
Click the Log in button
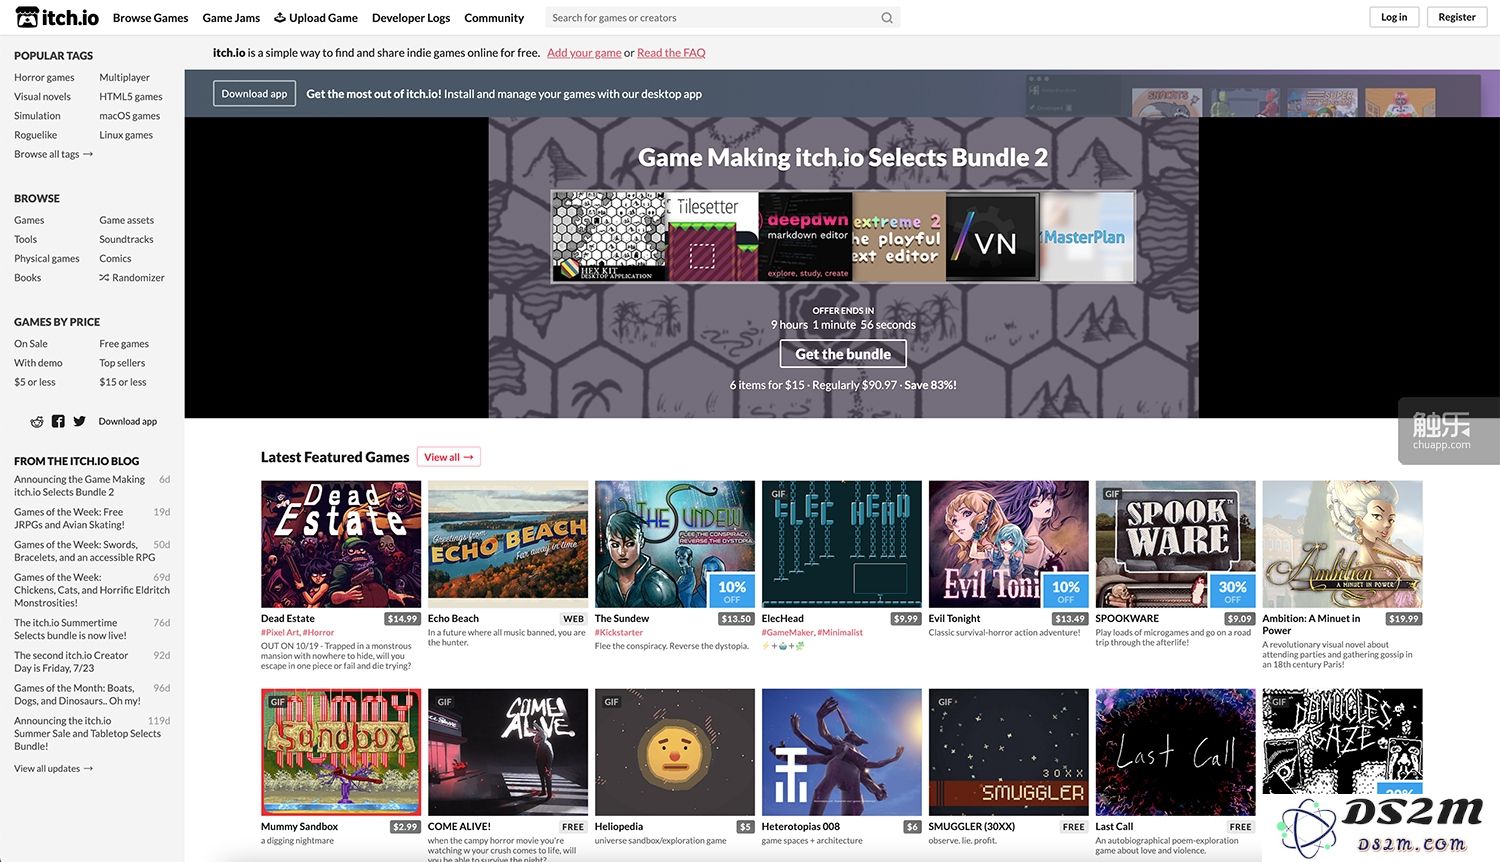pos(1394,17)
